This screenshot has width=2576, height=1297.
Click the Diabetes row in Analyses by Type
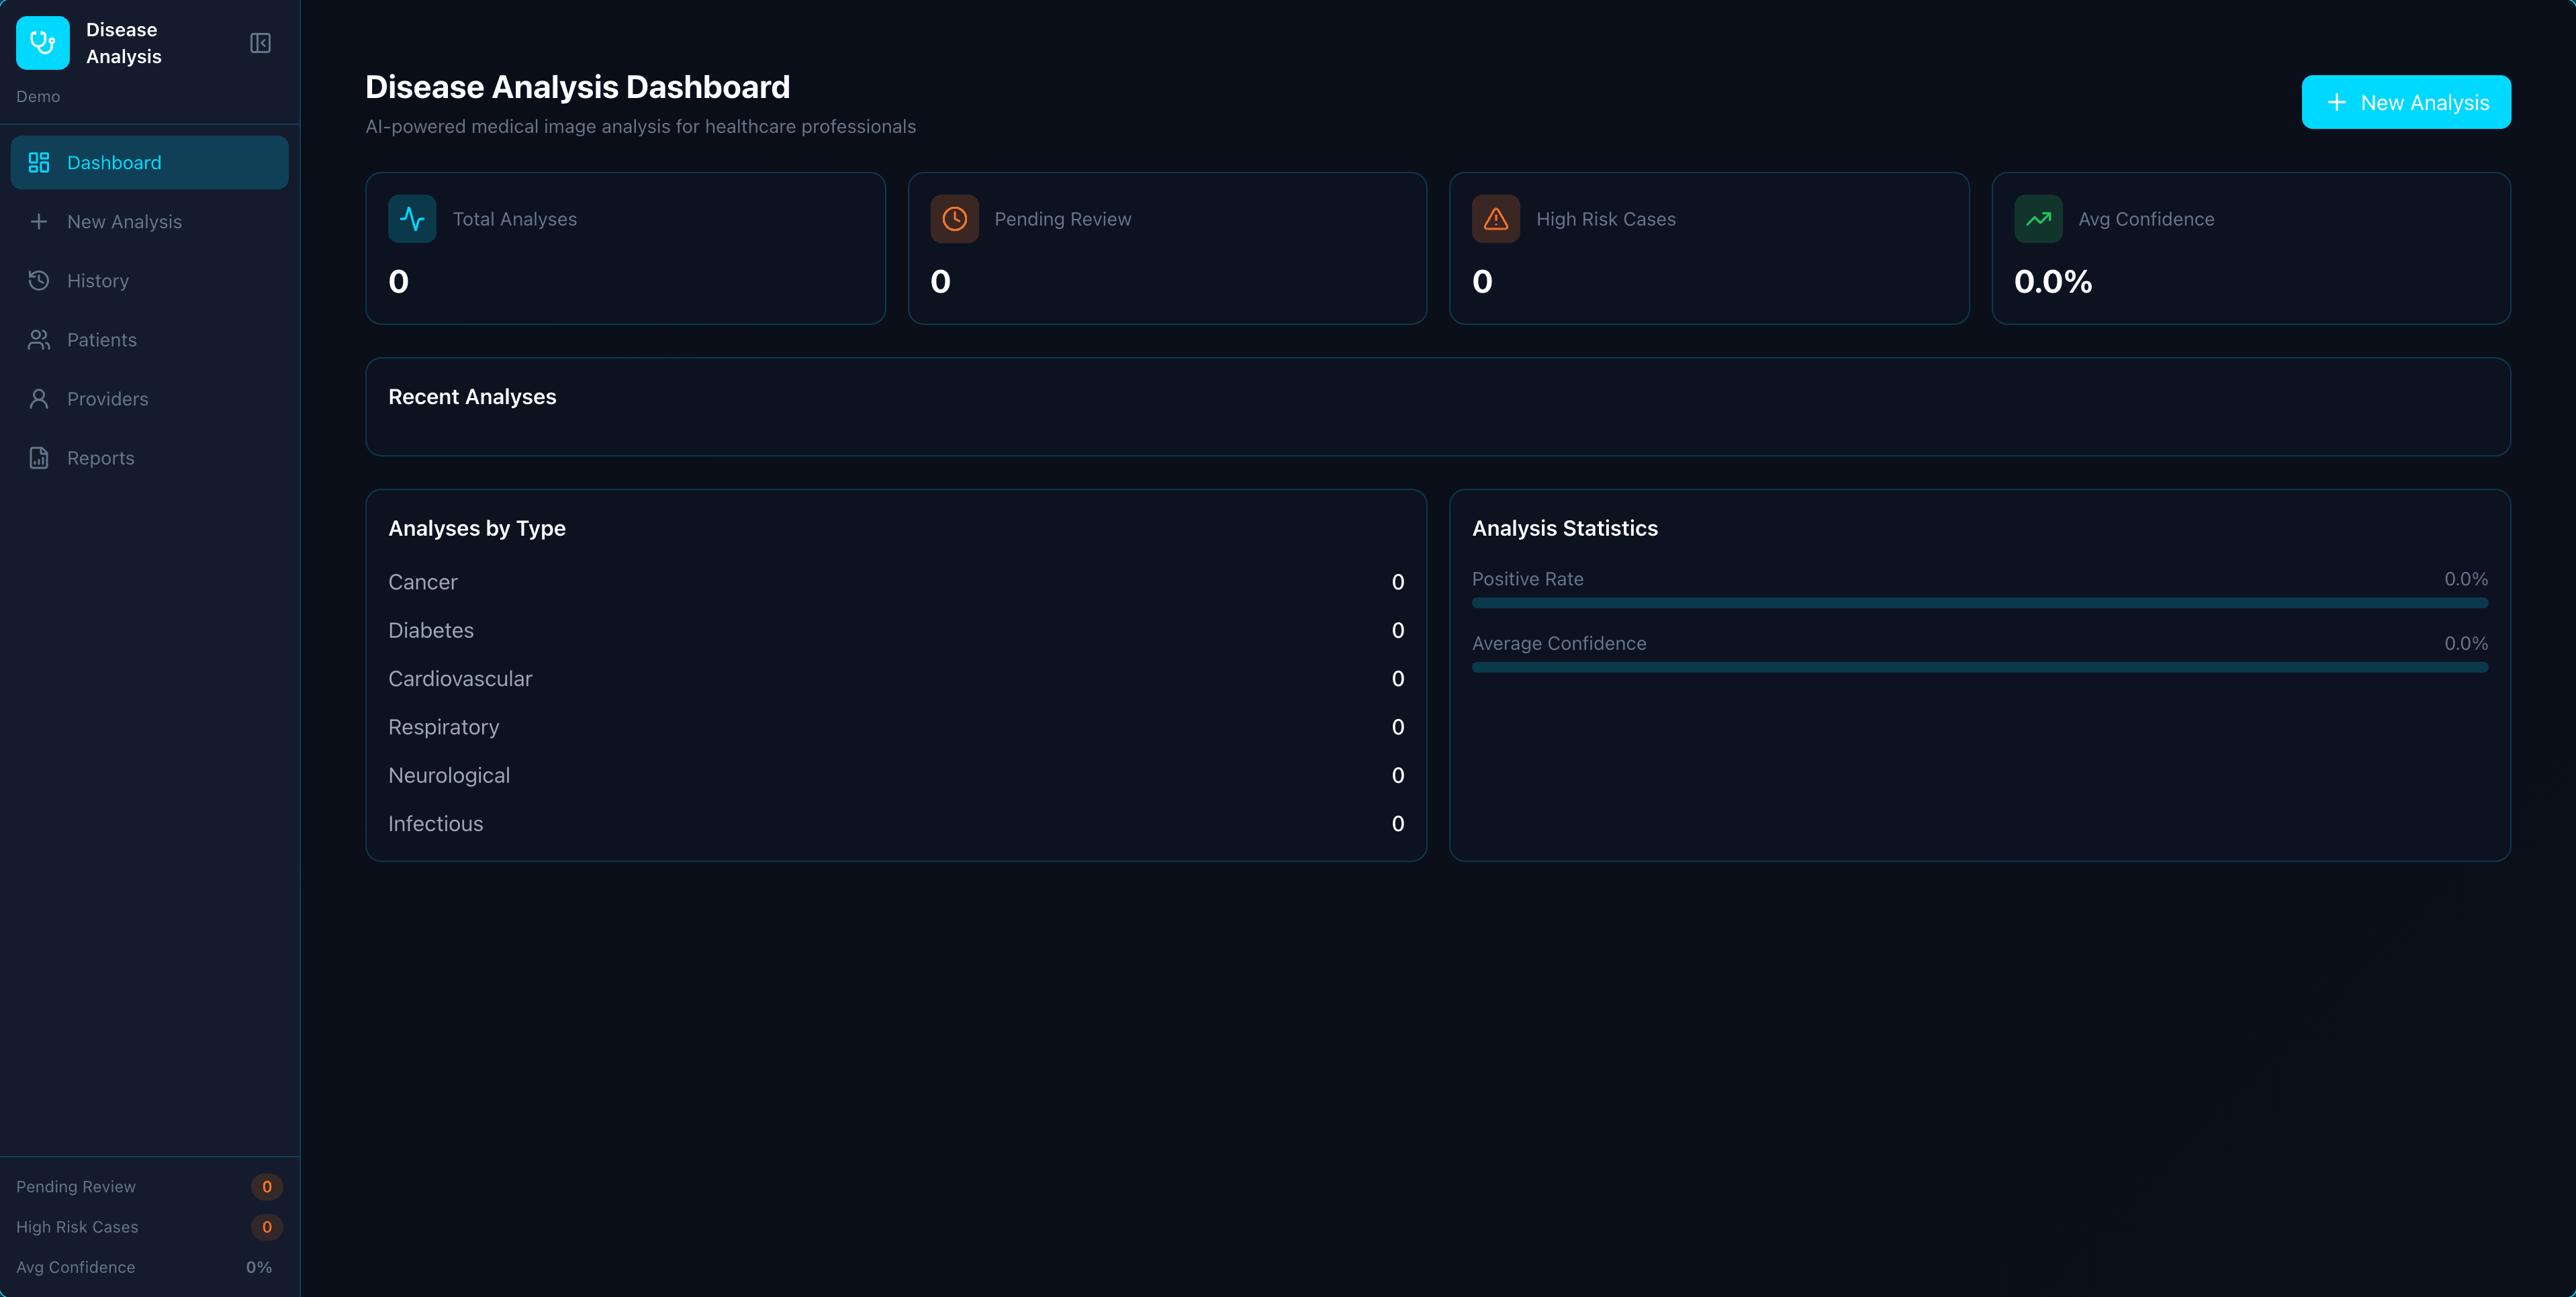[x=896, y=631]
